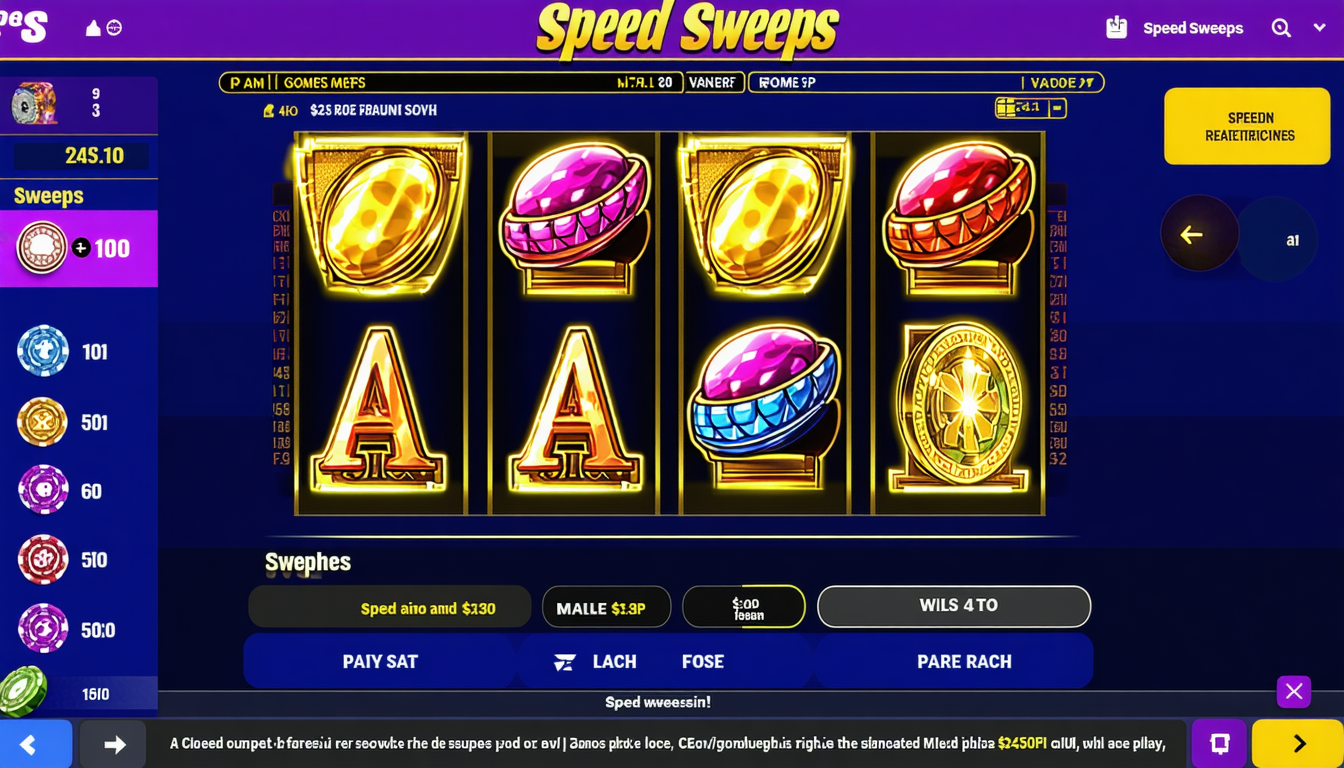Image resolution: width=1344 pixels, height=768 pixels.
Task: Open the yellow Speedn button top right
Action: (1247, 126)
